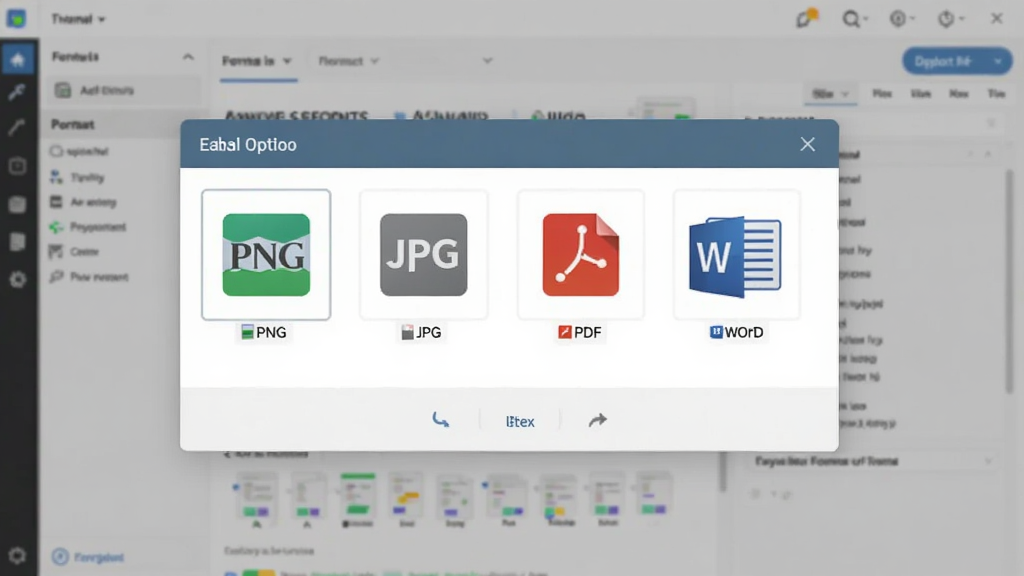Select the large JPG format icon
This screenshot has height=576, width=1024.
pyautogui.click(x=423, y=255)
